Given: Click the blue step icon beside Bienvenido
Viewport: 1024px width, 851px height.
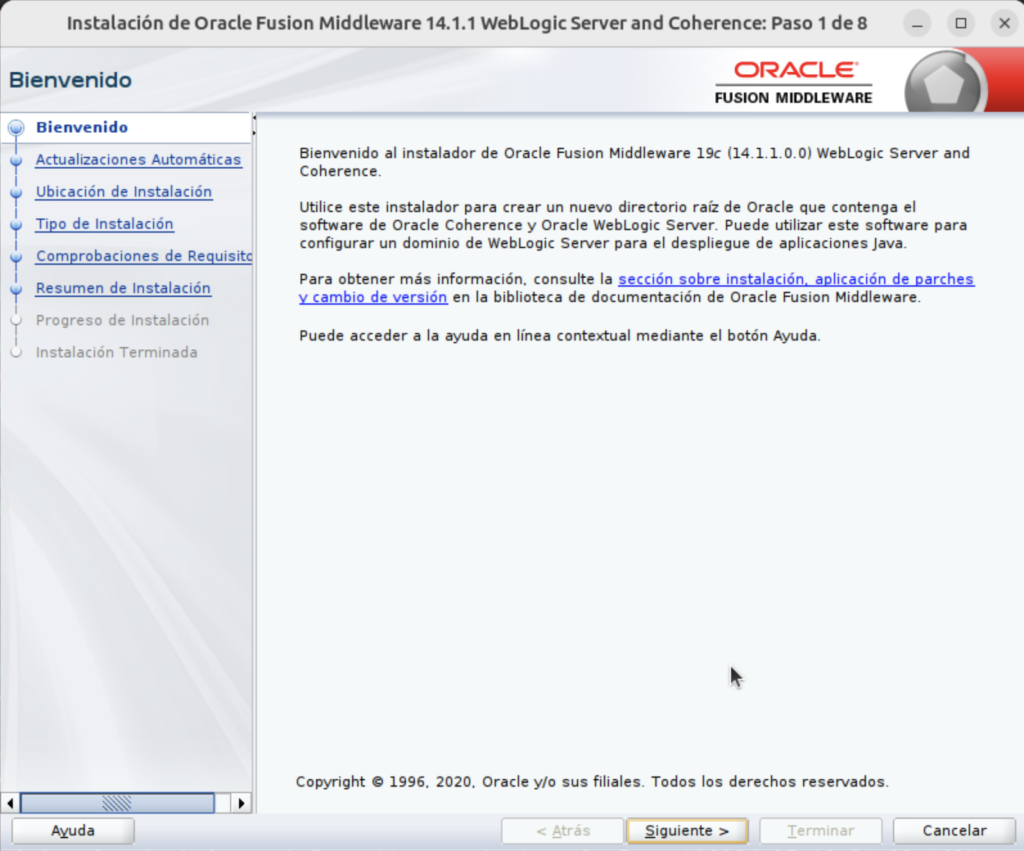Looking at the screenshot, I should coord(16,127).
